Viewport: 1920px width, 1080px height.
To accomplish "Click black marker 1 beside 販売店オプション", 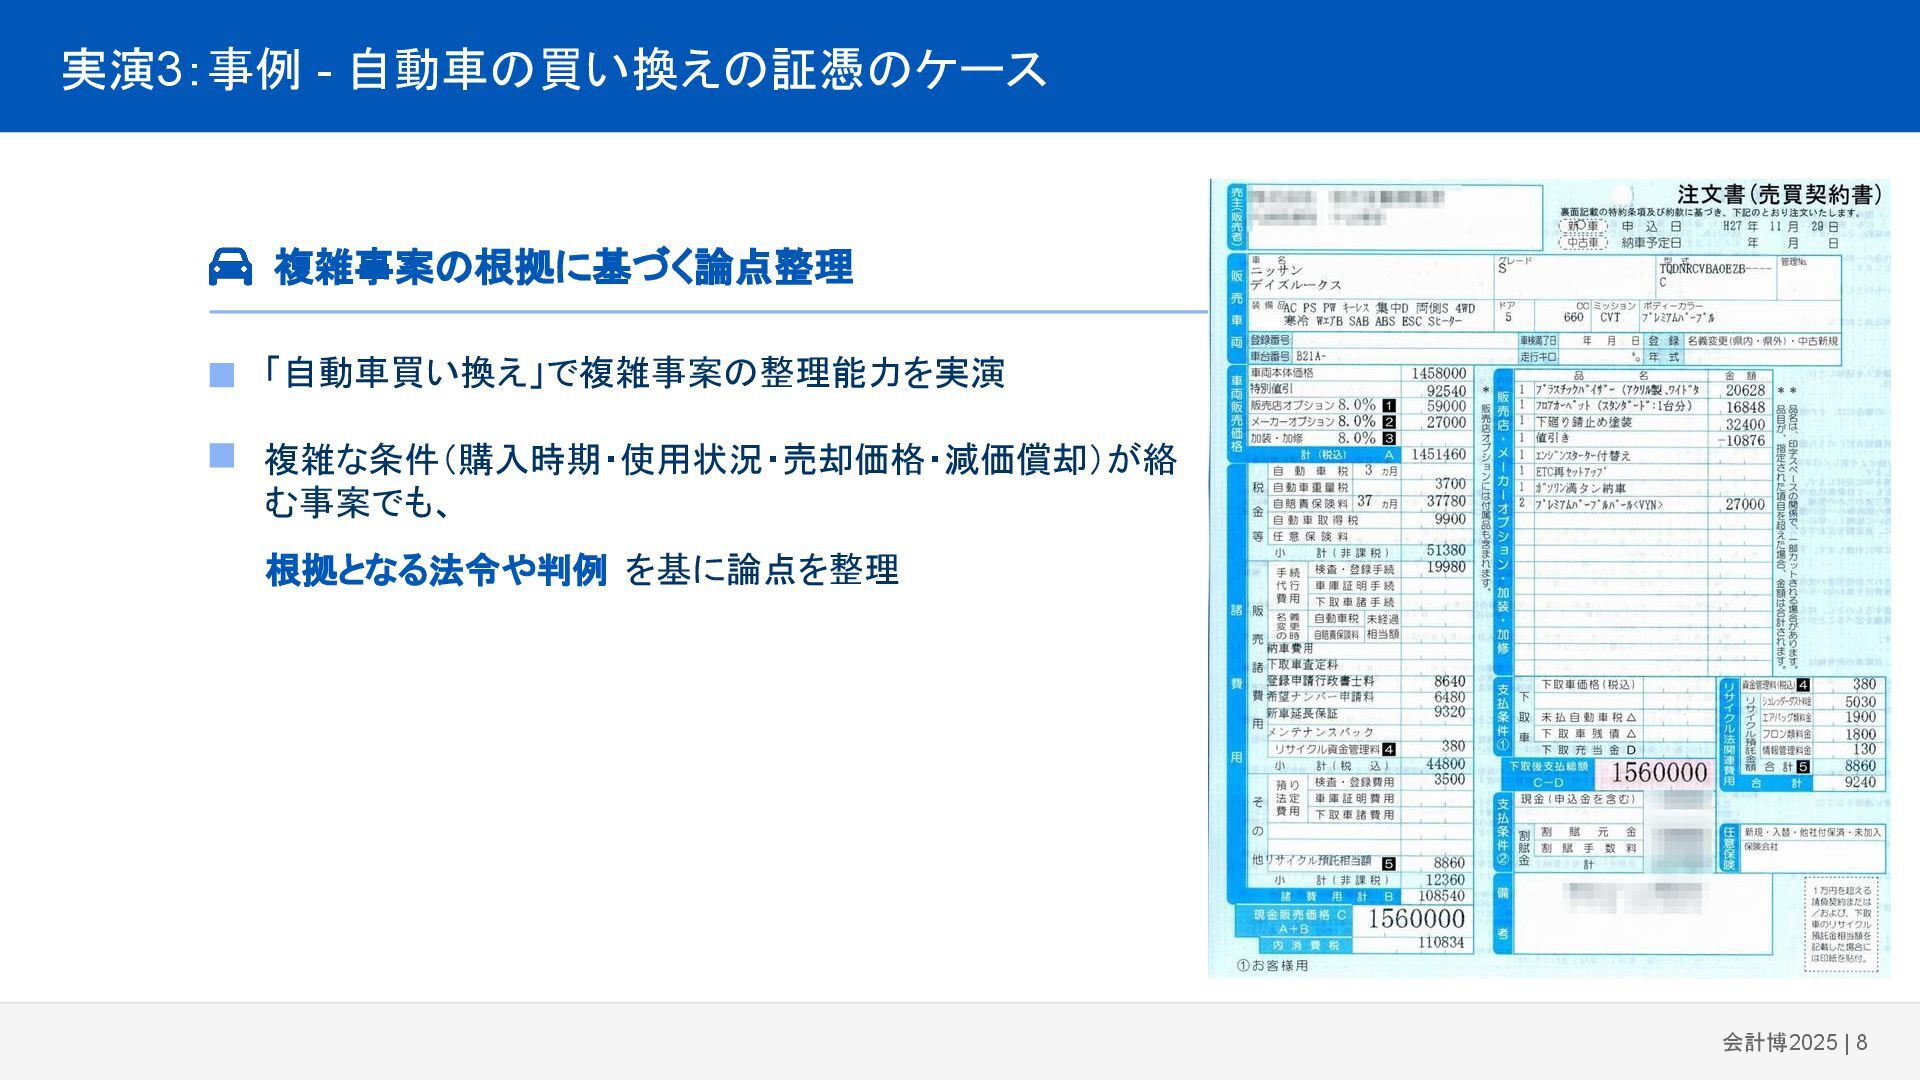I will tap(1389, 406).
